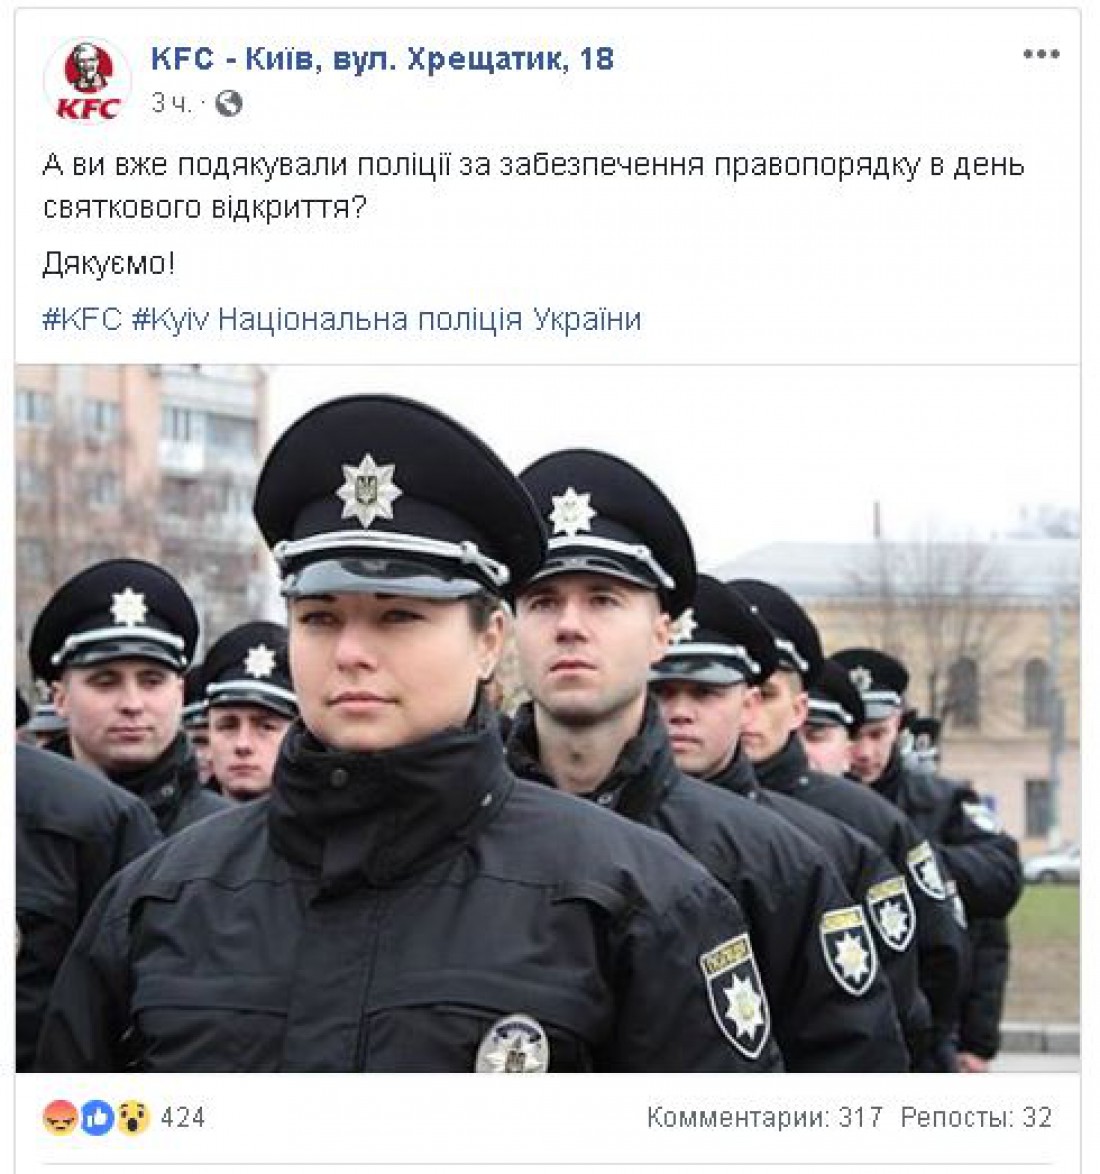Viewport: 1100px width, 1174px height.
Task: Click the Дякуємо! text line
Action: 109,263
